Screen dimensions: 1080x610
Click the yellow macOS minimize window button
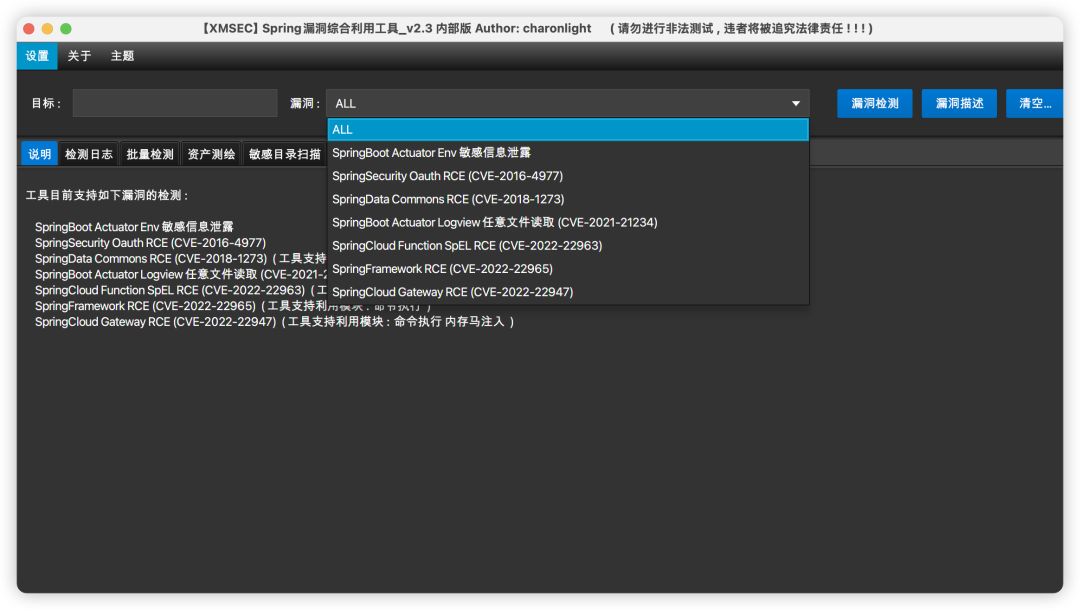(x=48, y=28)
